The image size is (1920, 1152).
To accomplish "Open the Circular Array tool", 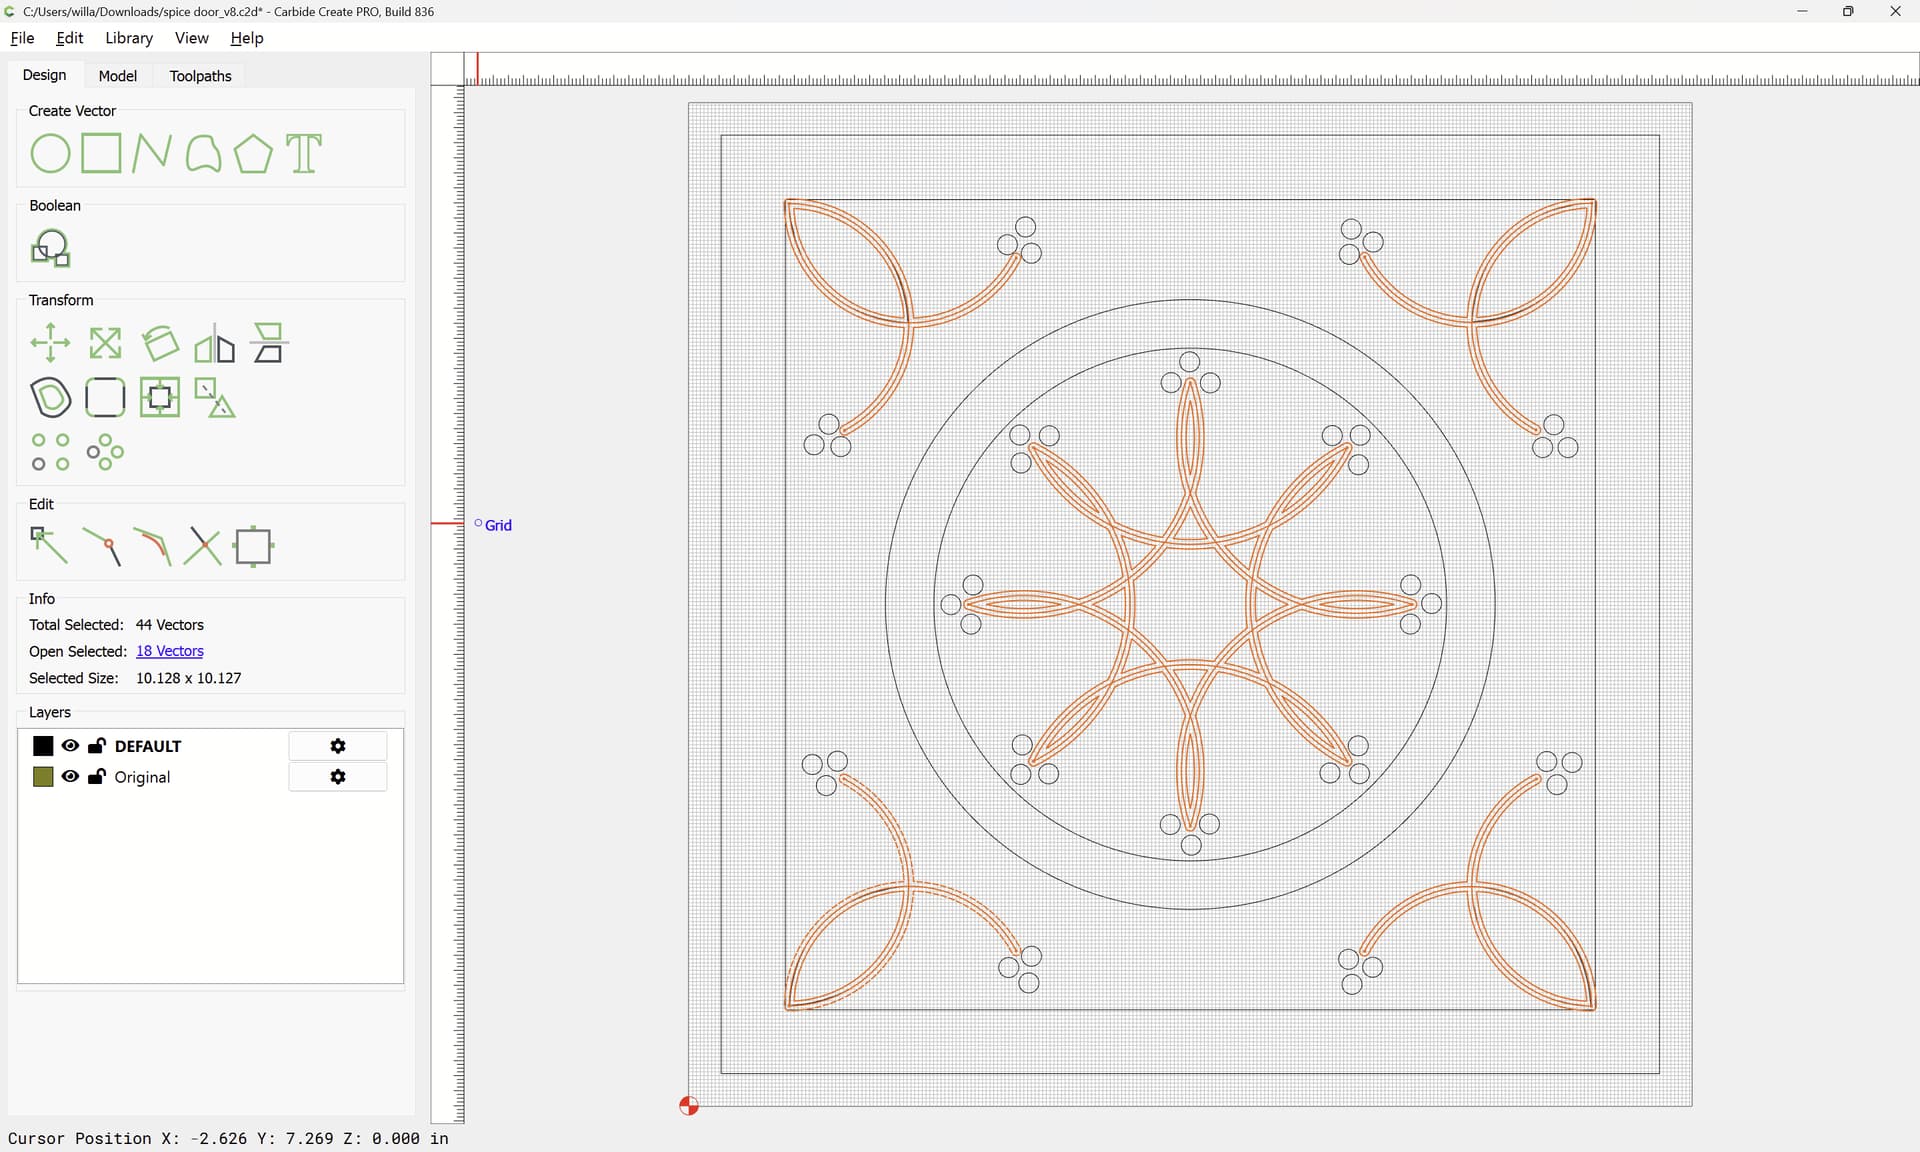I will pos(105,452).
